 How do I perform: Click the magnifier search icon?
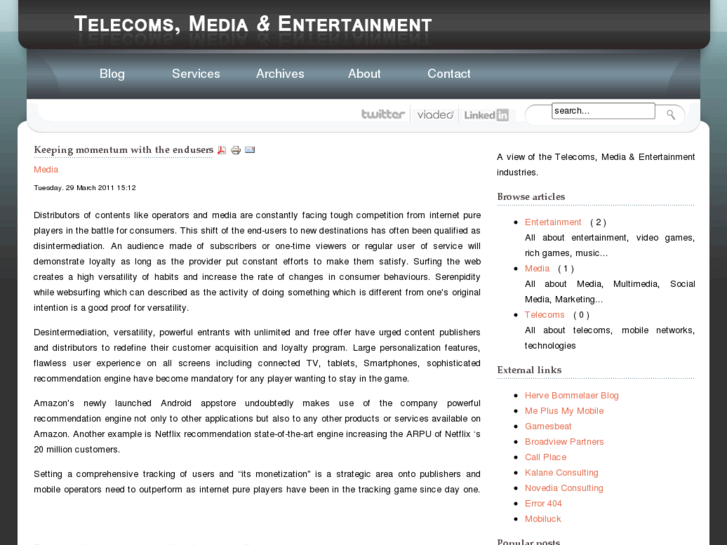671,114
